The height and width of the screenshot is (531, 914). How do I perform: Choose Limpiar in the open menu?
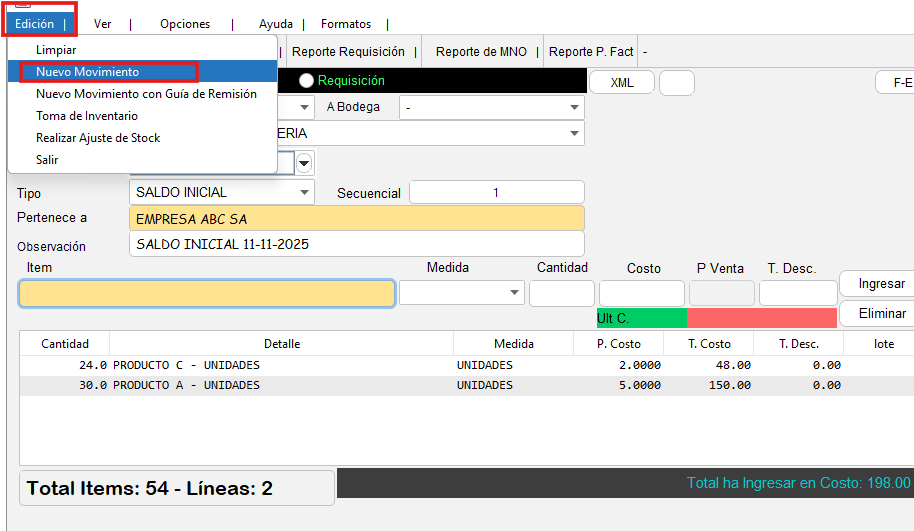56,50
